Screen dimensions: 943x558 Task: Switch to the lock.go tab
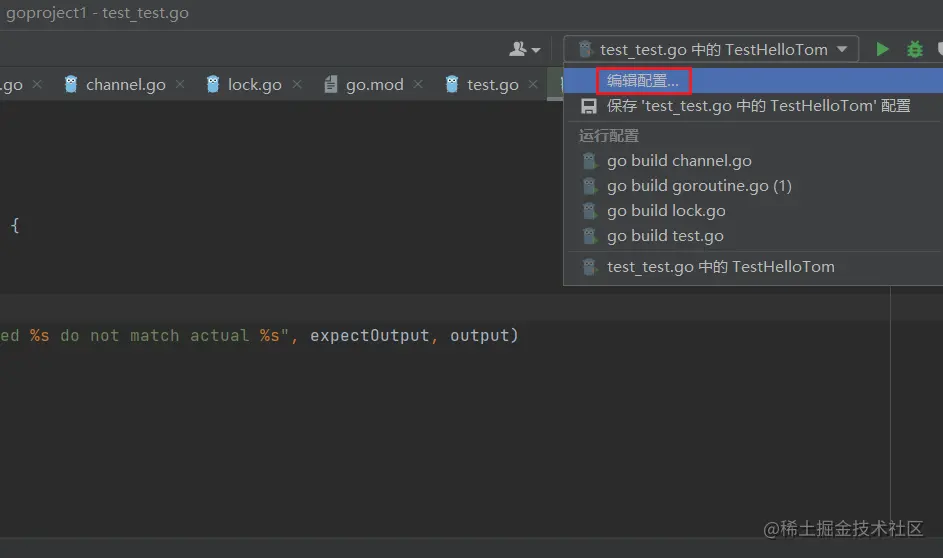tap(254, 85)
